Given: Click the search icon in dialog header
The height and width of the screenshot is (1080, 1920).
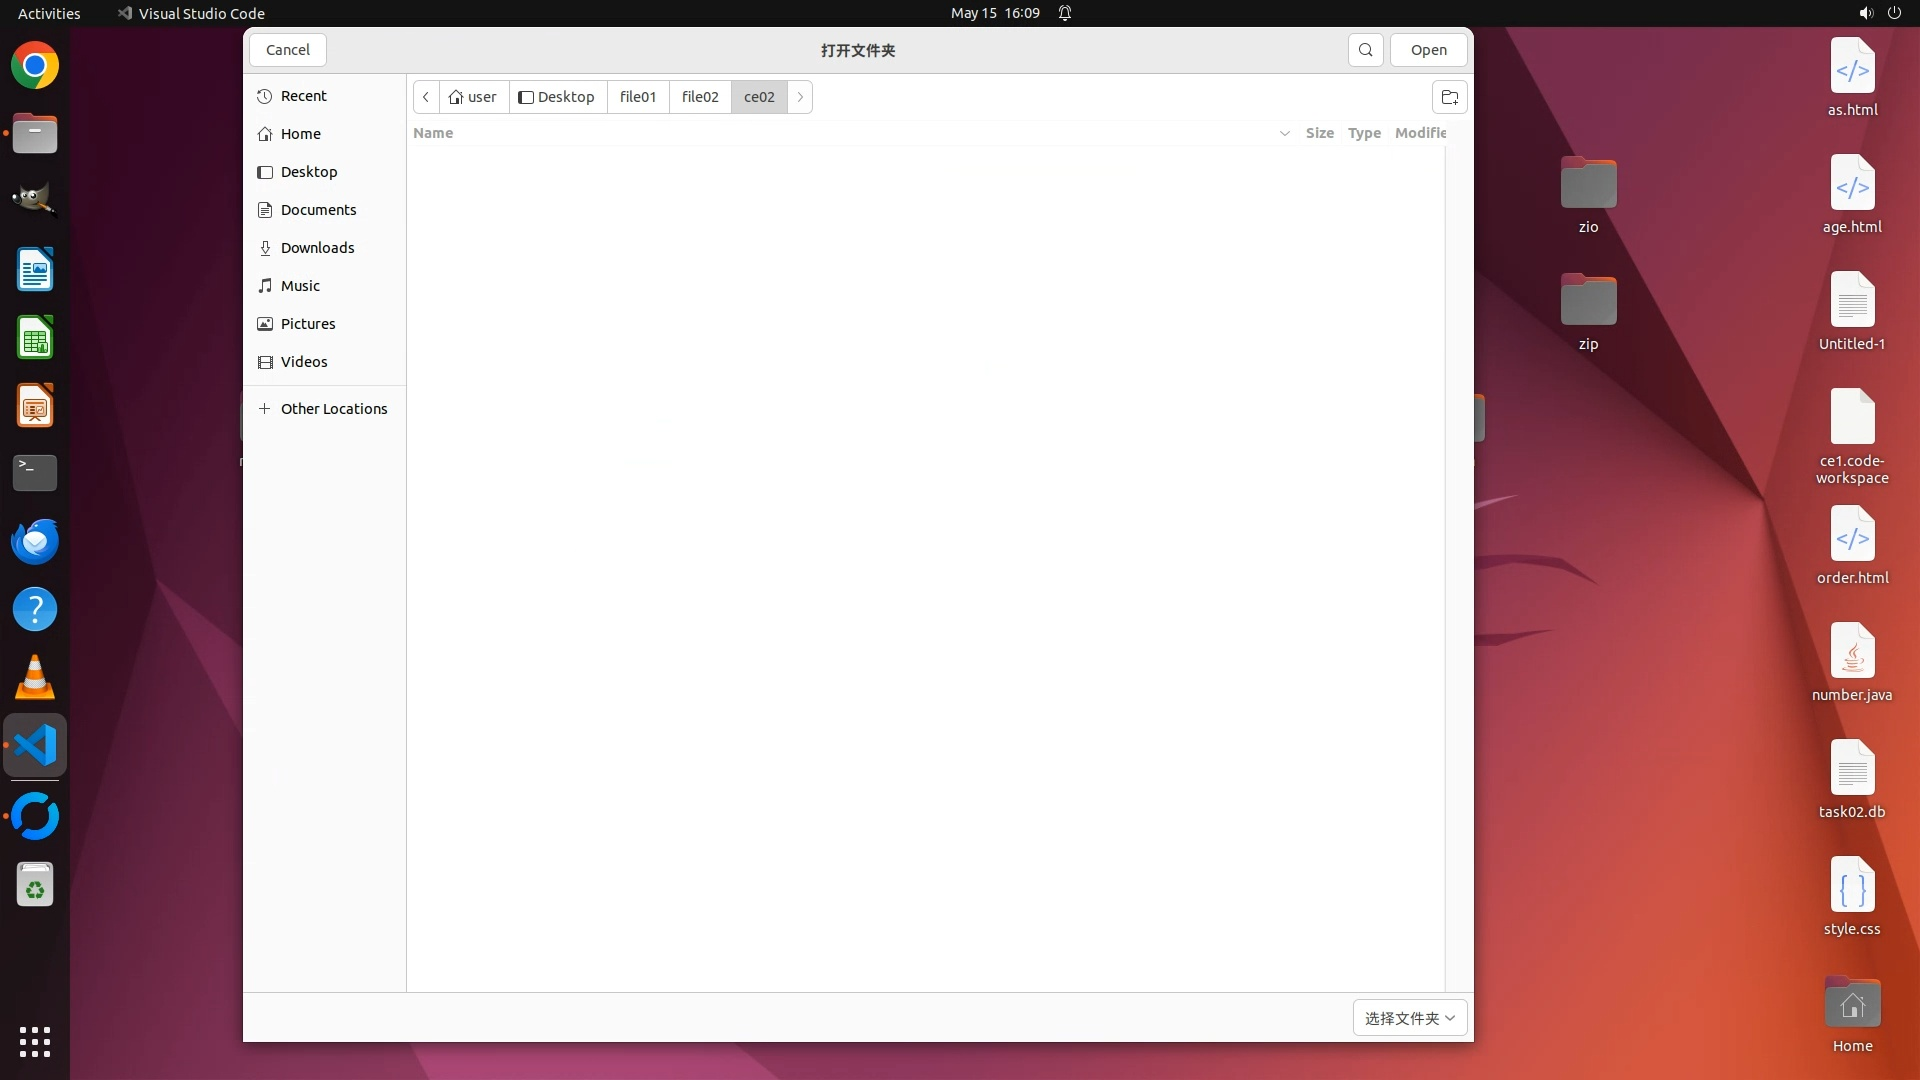Looking at the screenshot, I should click(x=1365, y=50).
